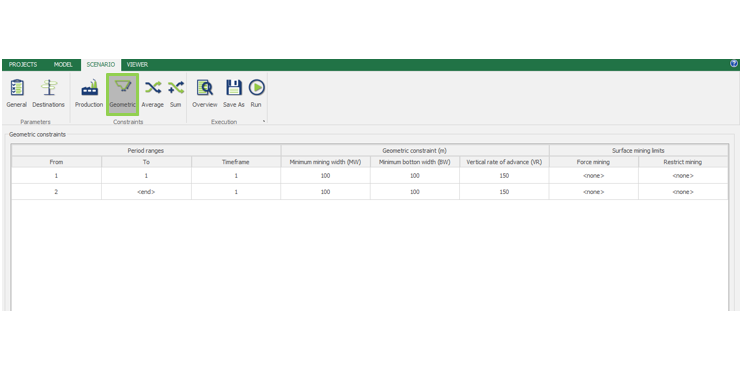Open Restrict mining dropdown in first row
The image size is (742, 370).
pos(683,176)
